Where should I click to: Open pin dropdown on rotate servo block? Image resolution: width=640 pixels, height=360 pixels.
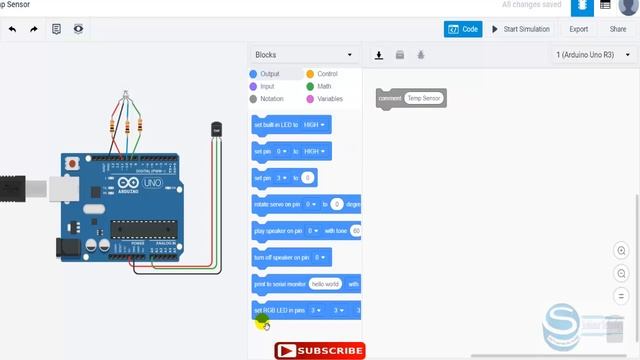coord(311,204)
